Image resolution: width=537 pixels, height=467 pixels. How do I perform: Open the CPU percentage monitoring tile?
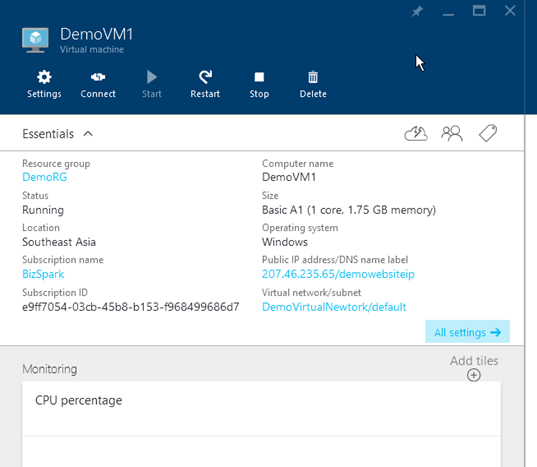pos(261,424)
